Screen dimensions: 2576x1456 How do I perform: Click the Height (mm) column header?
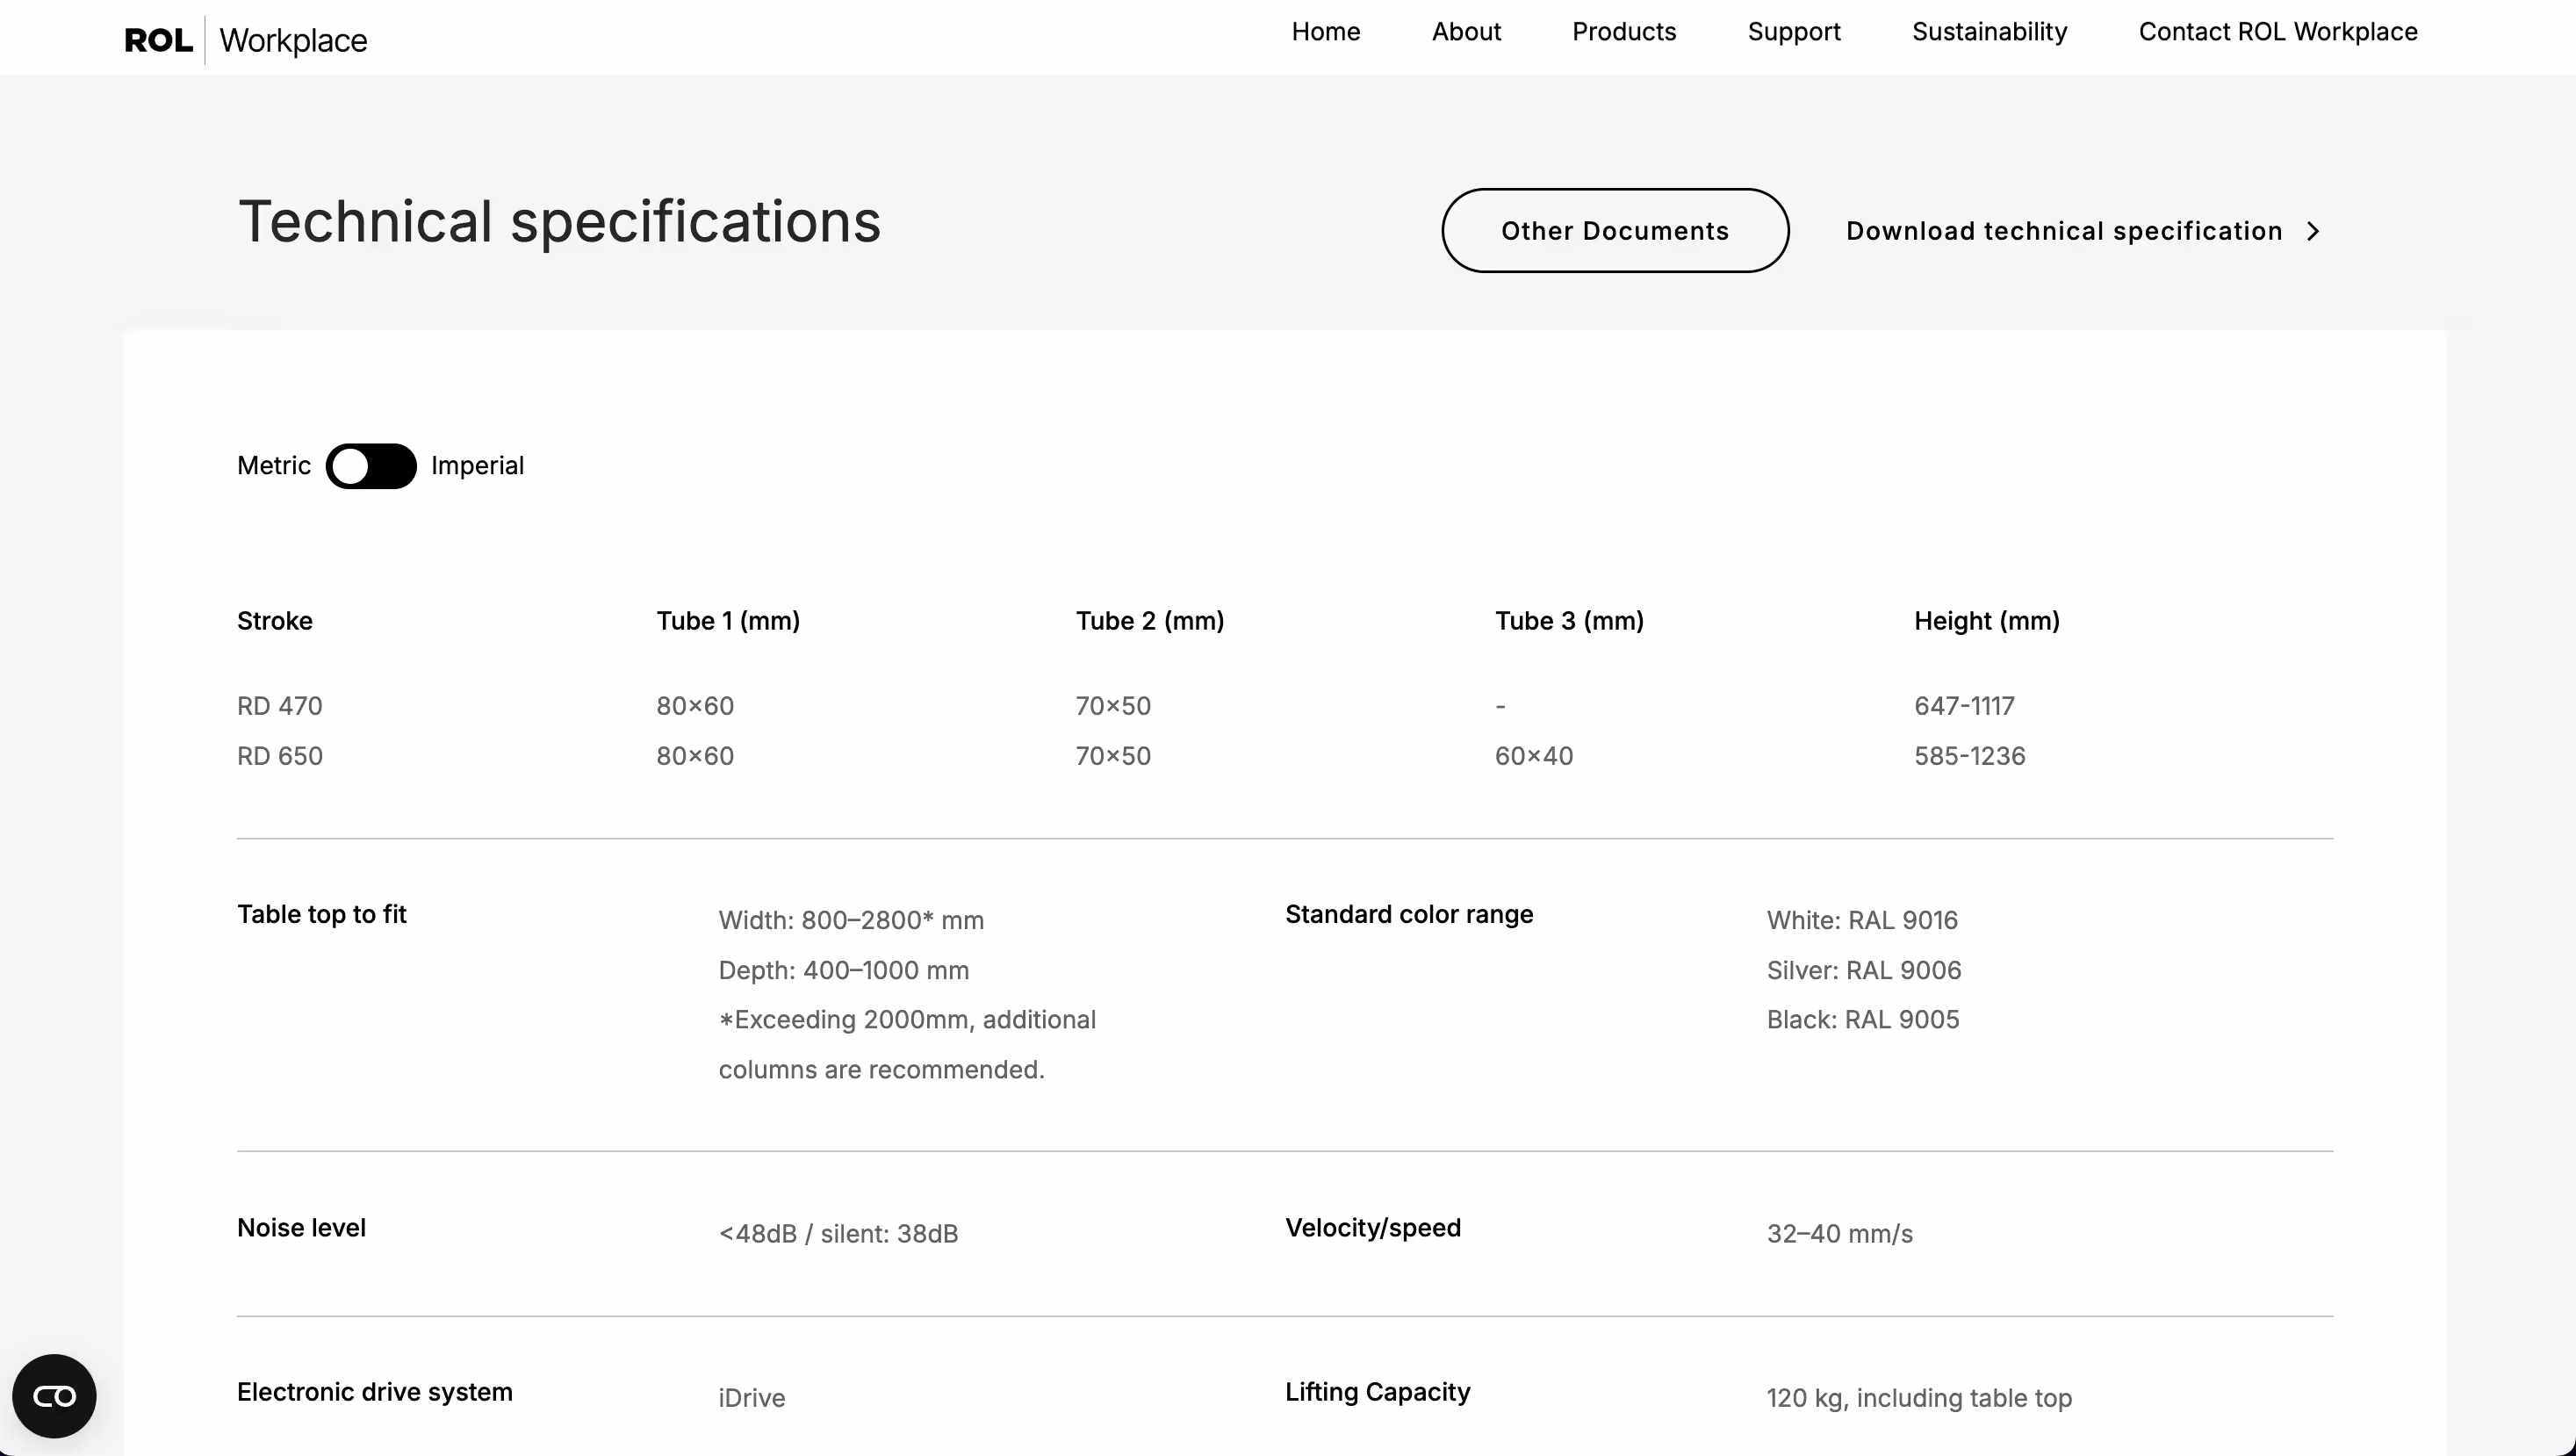click(1987, 621)
